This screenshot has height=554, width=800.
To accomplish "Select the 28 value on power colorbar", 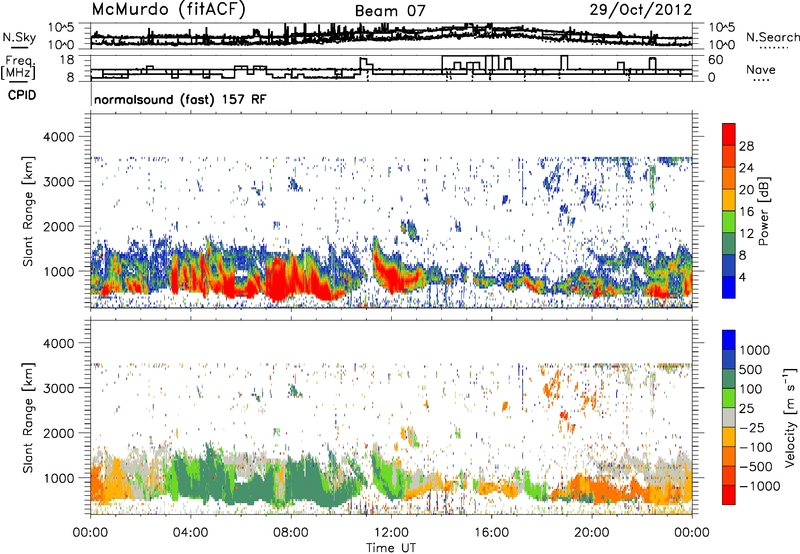I will [x=746, y=146].
